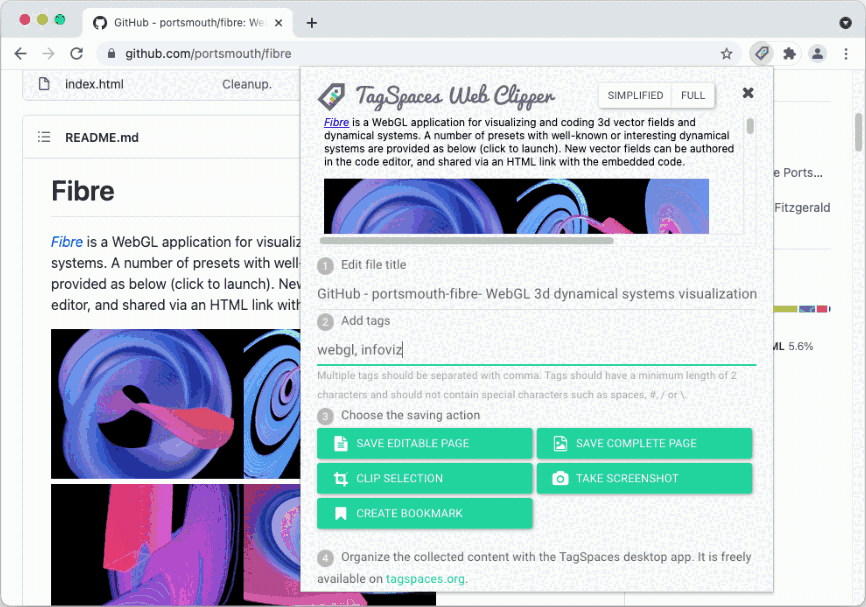
Task: Open the Chrome three-dot menu
Action: click(845, 54)
